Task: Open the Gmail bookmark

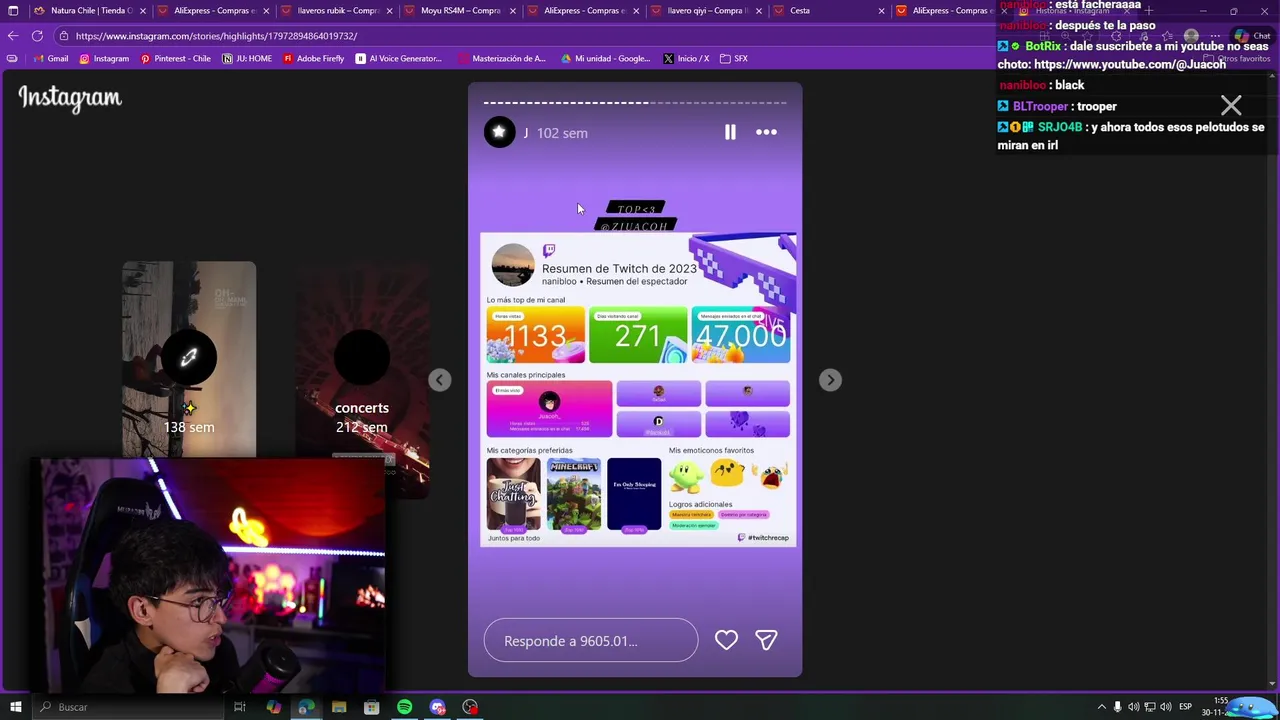Action: point(50,59)
